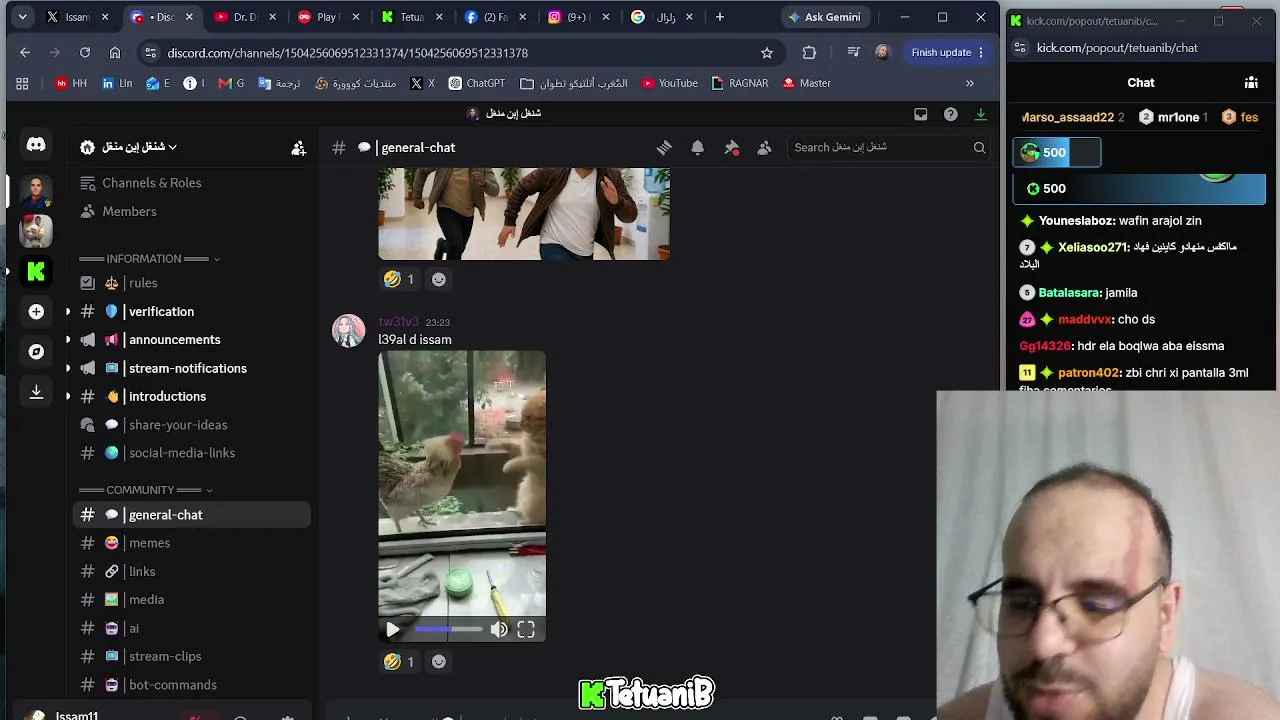The image size is (1280, 720).
Task: Select the Kick server icon in Discord
Action: [36, 271]
